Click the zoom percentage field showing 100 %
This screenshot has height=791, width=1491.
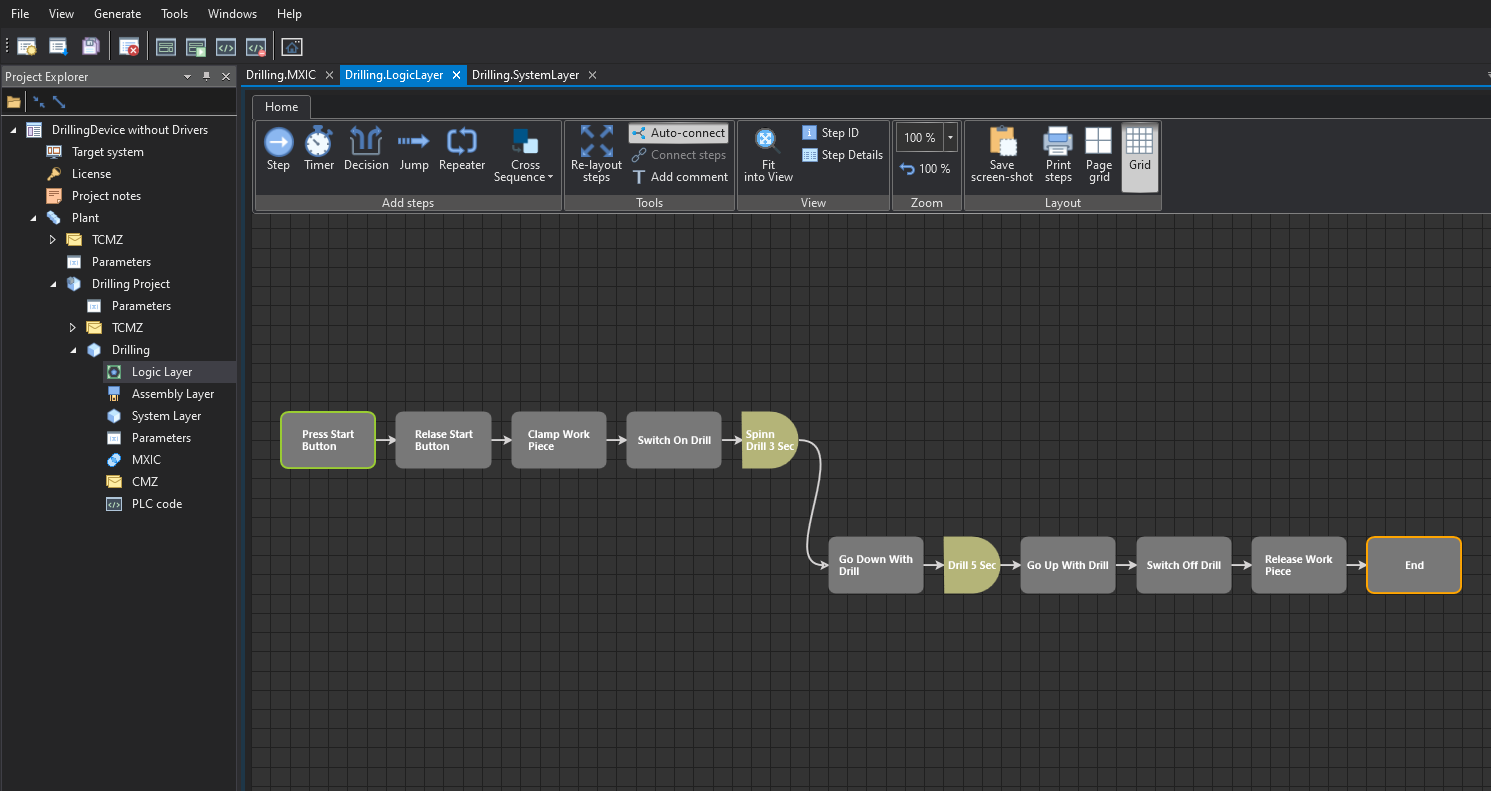tap(920, 137)
